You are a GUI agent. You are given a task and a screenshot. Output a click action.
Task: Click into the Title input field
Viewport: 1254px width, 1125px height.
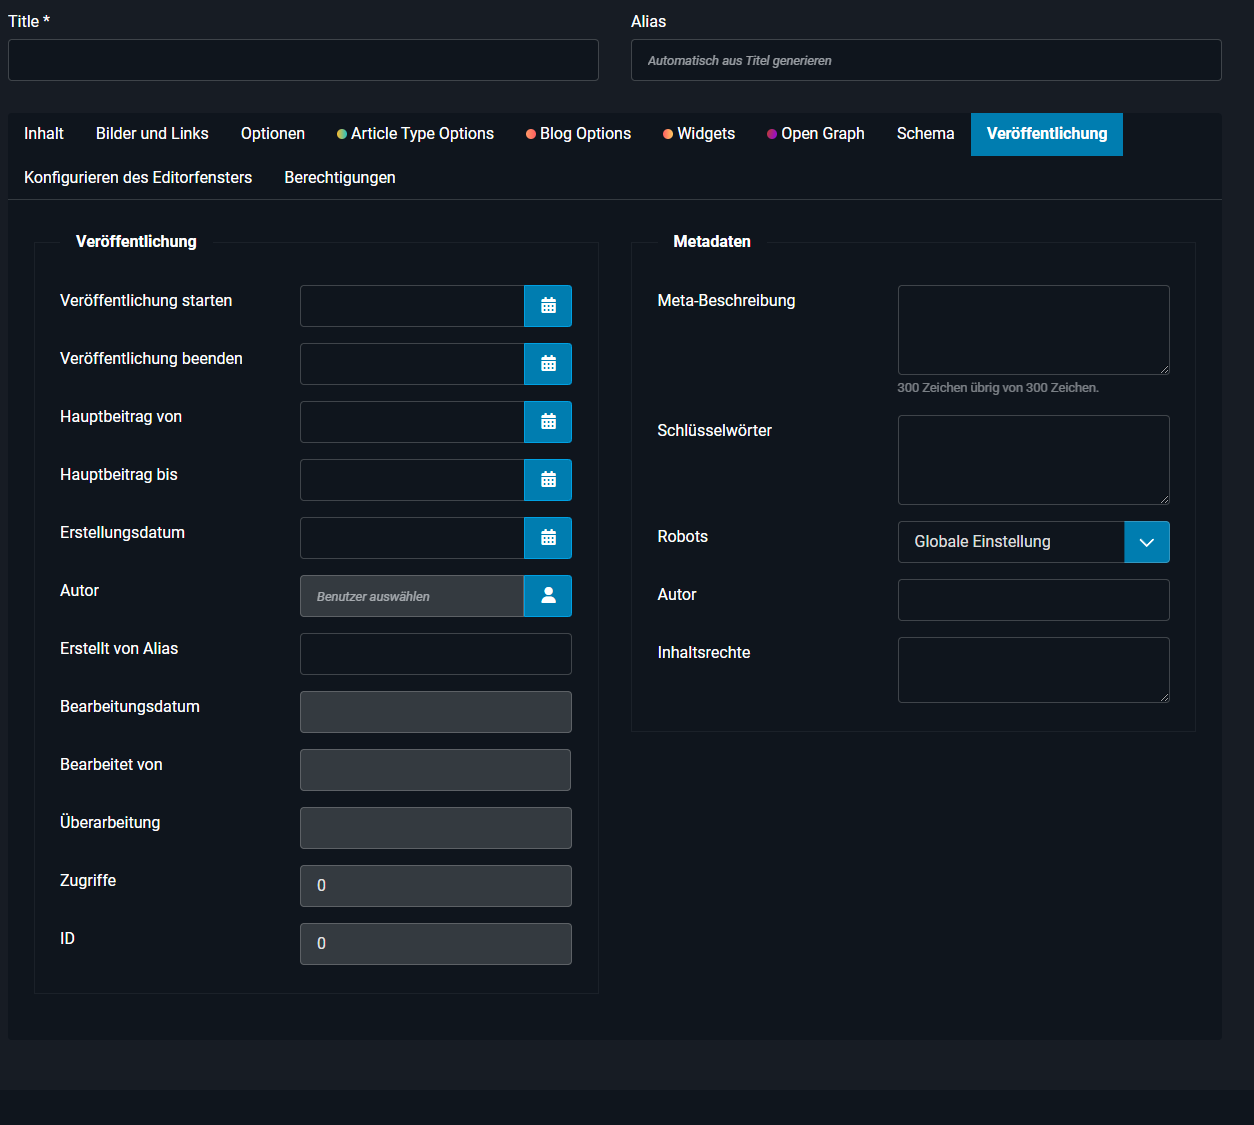303,60
